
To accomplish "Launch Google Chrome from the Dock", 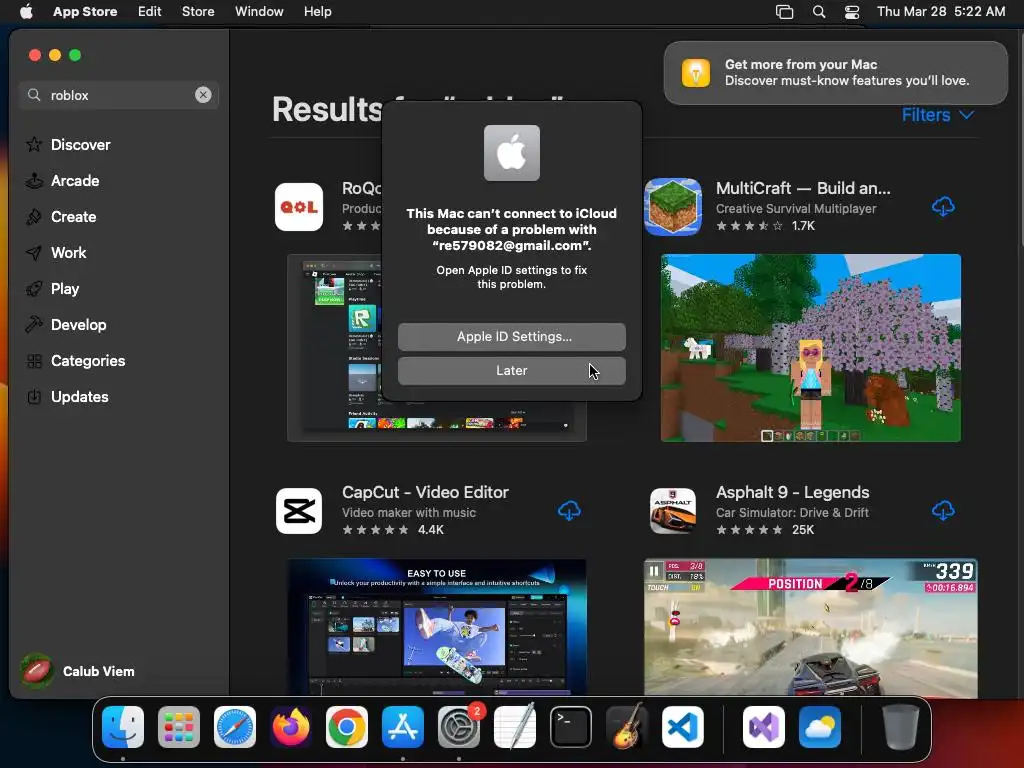I will (347, 727).
